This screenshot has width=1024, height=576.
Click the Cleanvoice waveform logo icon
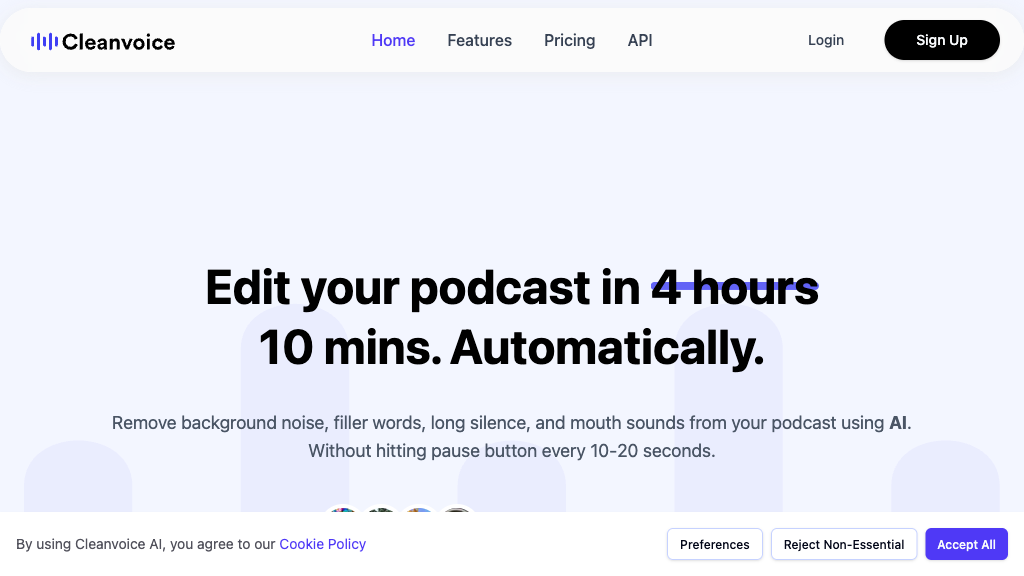pos(43,41)
